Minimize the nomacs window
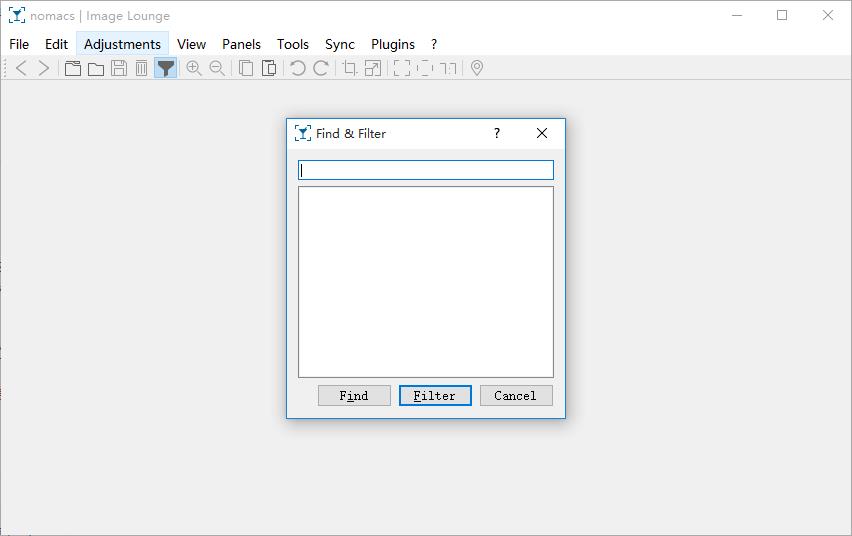Viewport: 852px width, 536px height. (x=737, y=15)
